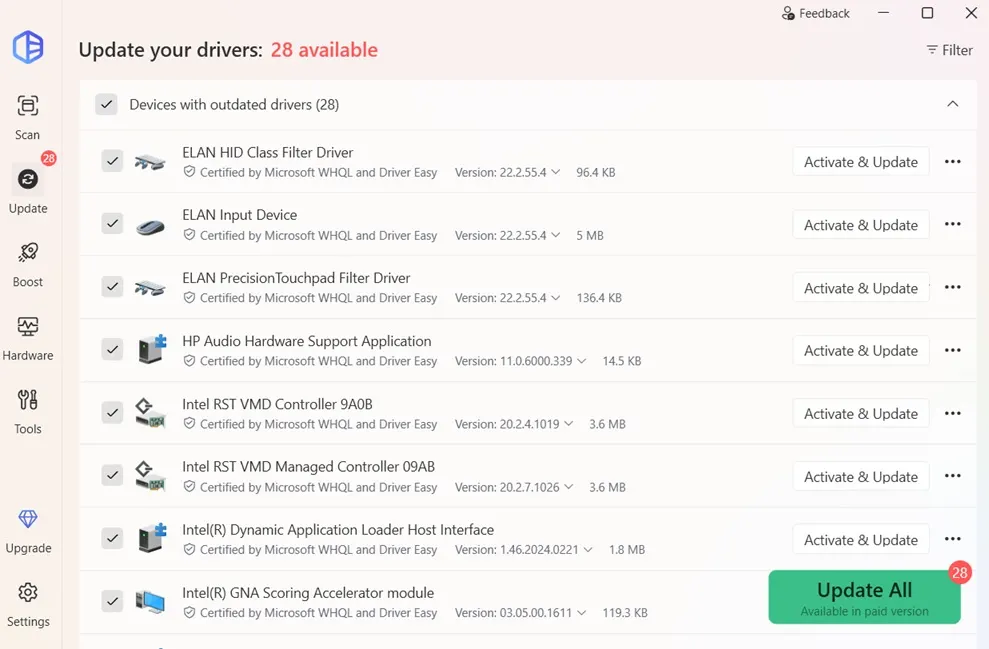Uncheck Intel GNA Scoring Accelerator module
The width and height of the screenshot is (989, 649).
(112, 601)
